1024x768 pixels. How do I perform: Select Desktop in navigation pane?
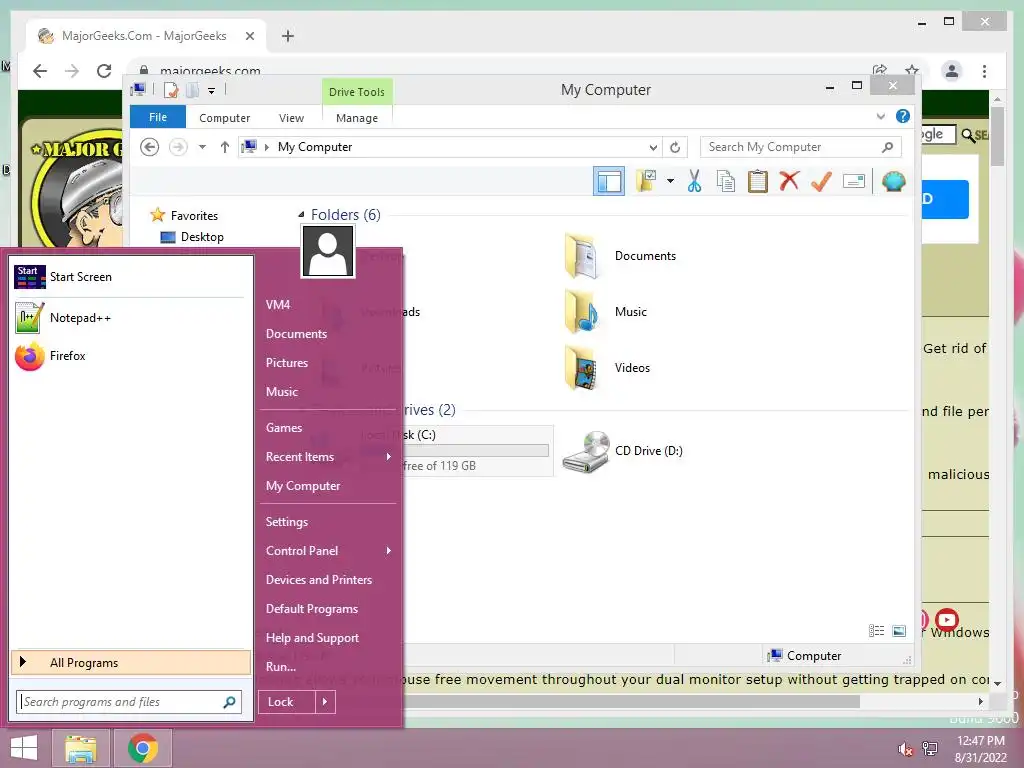click(192, 236)
